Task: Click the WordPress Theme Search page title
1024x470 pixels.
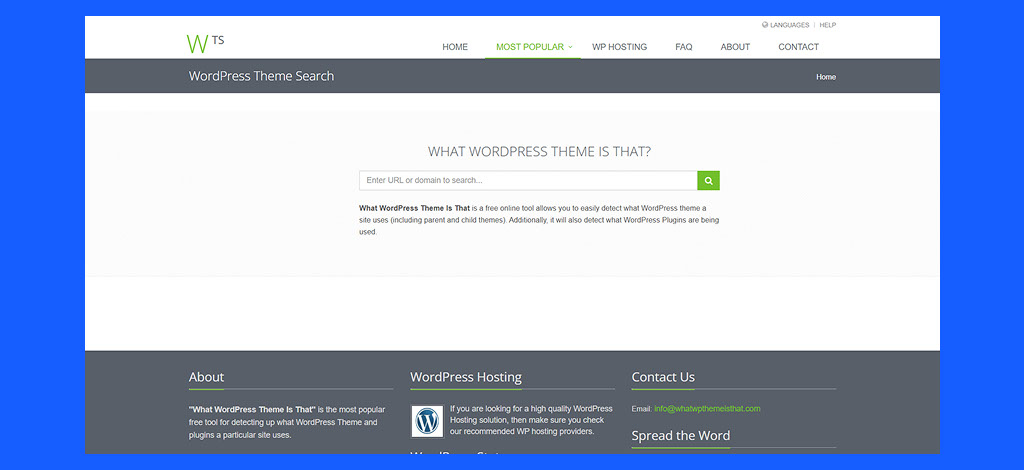Action: 261,76
